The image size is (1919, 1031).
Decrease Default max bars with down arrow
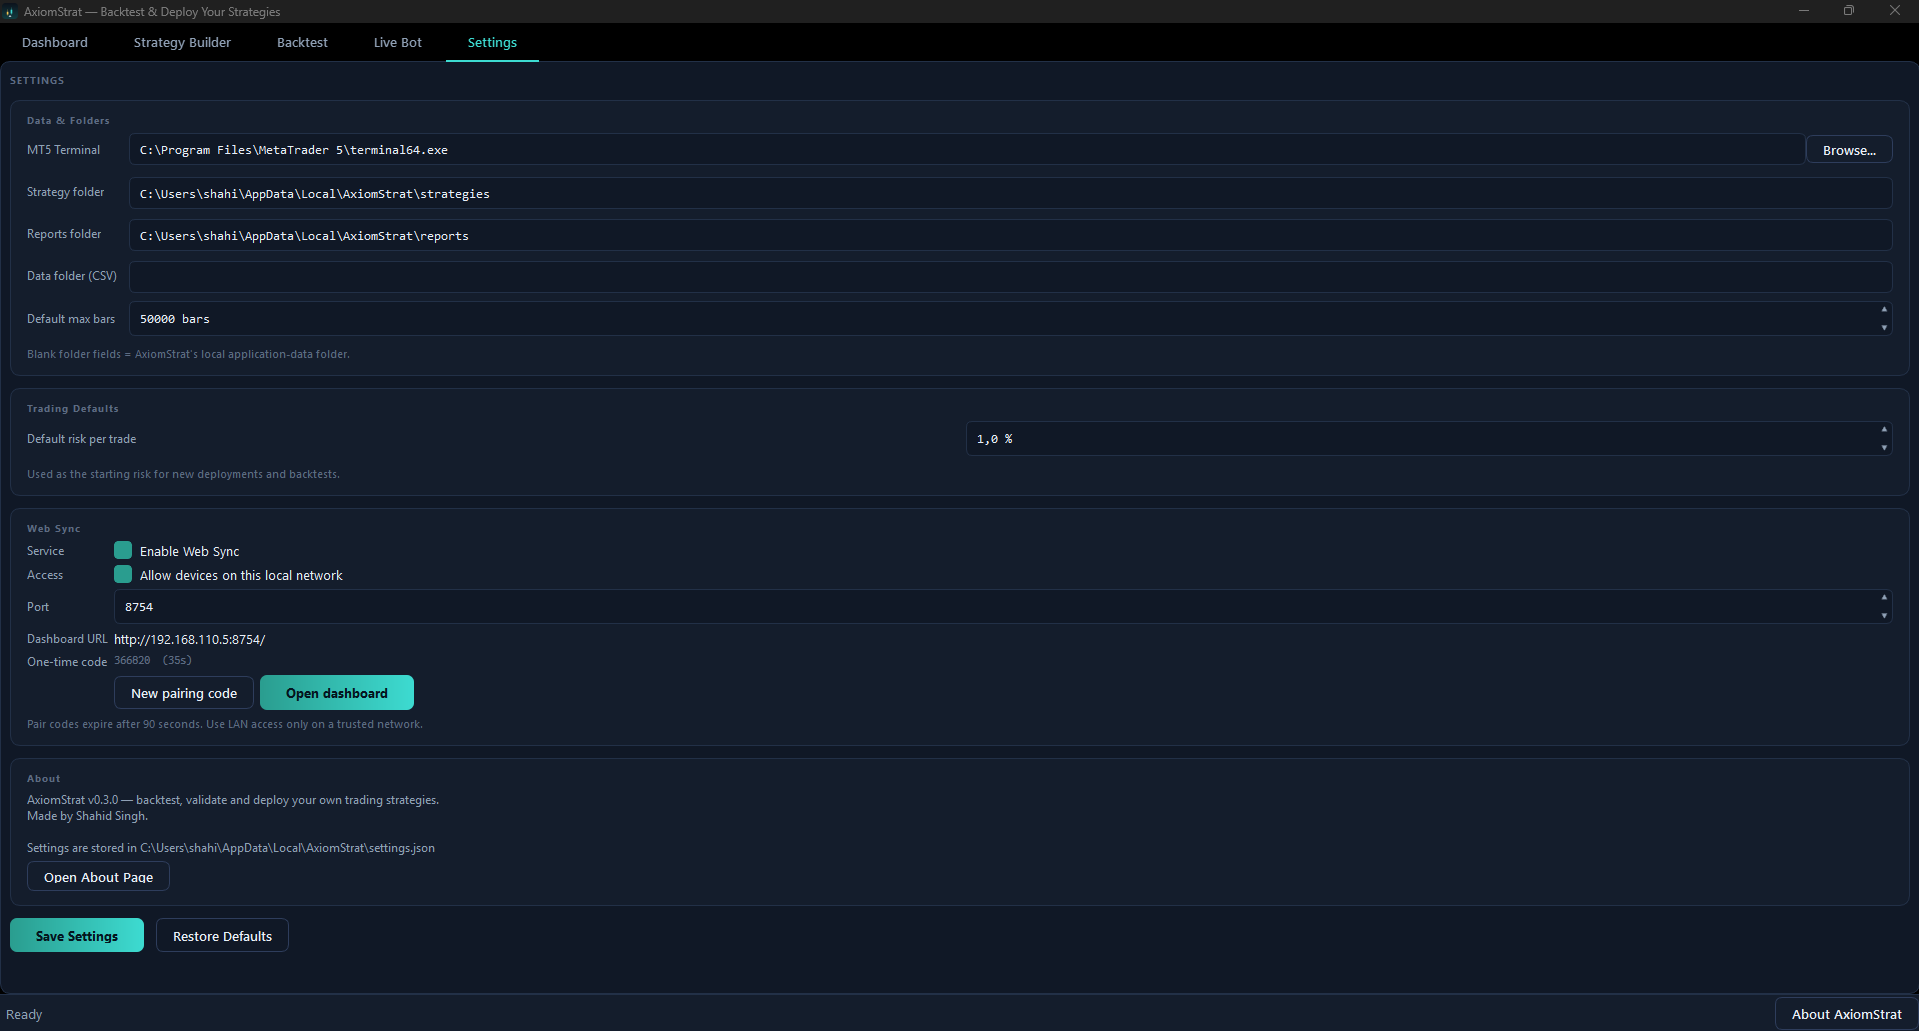(x=1884, y=328)
